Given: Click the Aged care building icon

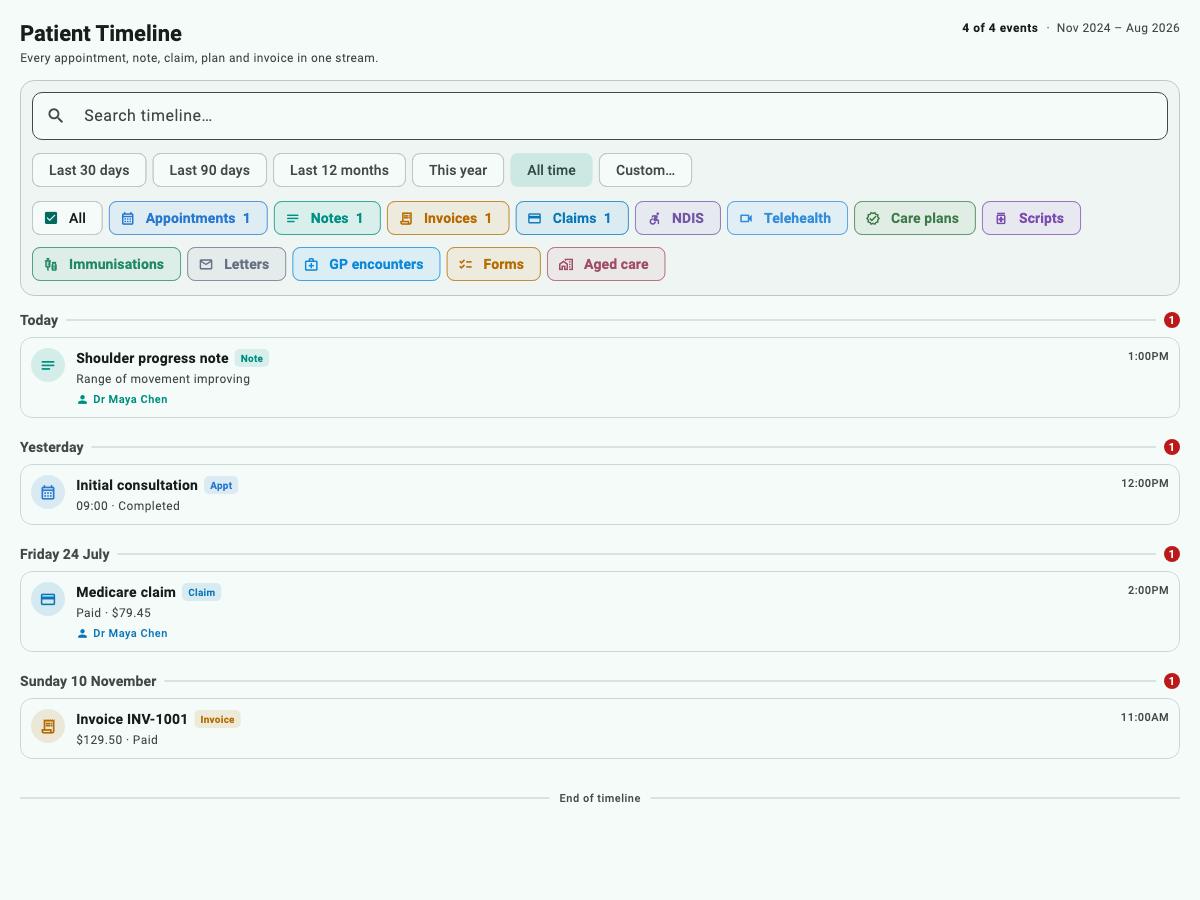Looking at the screenshot, I should (566, 264).
